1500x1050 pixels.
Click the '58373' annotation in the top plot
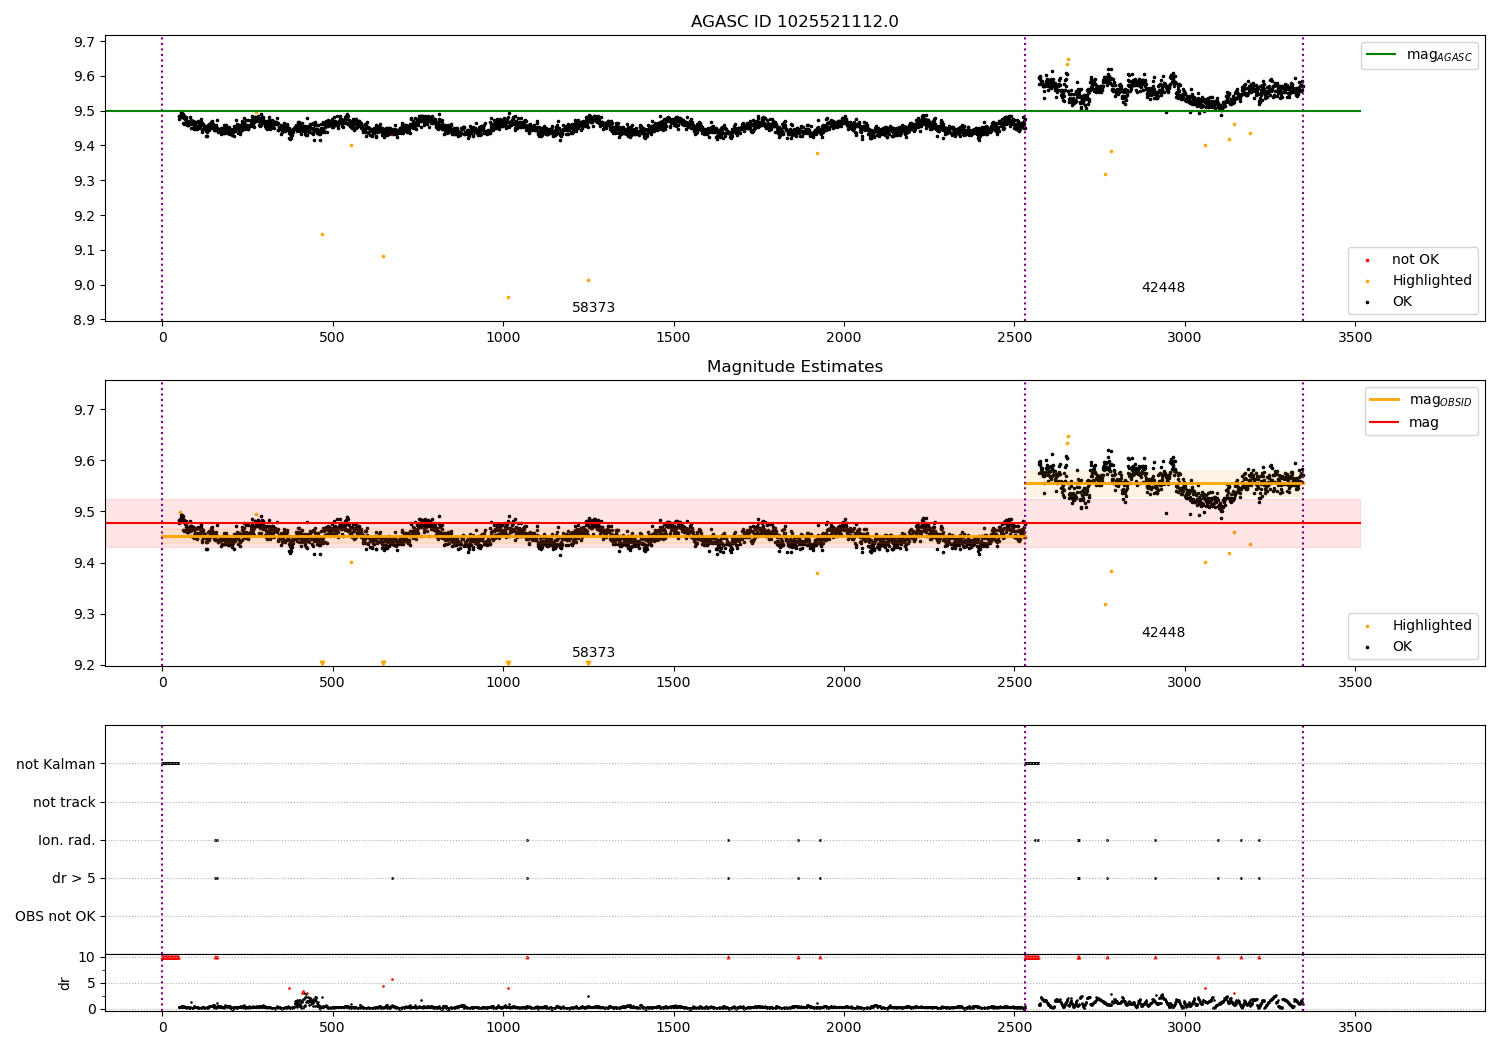[x=593, y=308]
